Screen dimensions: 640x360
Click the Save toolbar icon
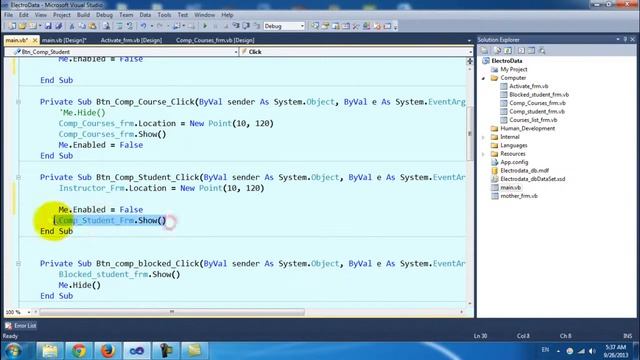point(48,26)
